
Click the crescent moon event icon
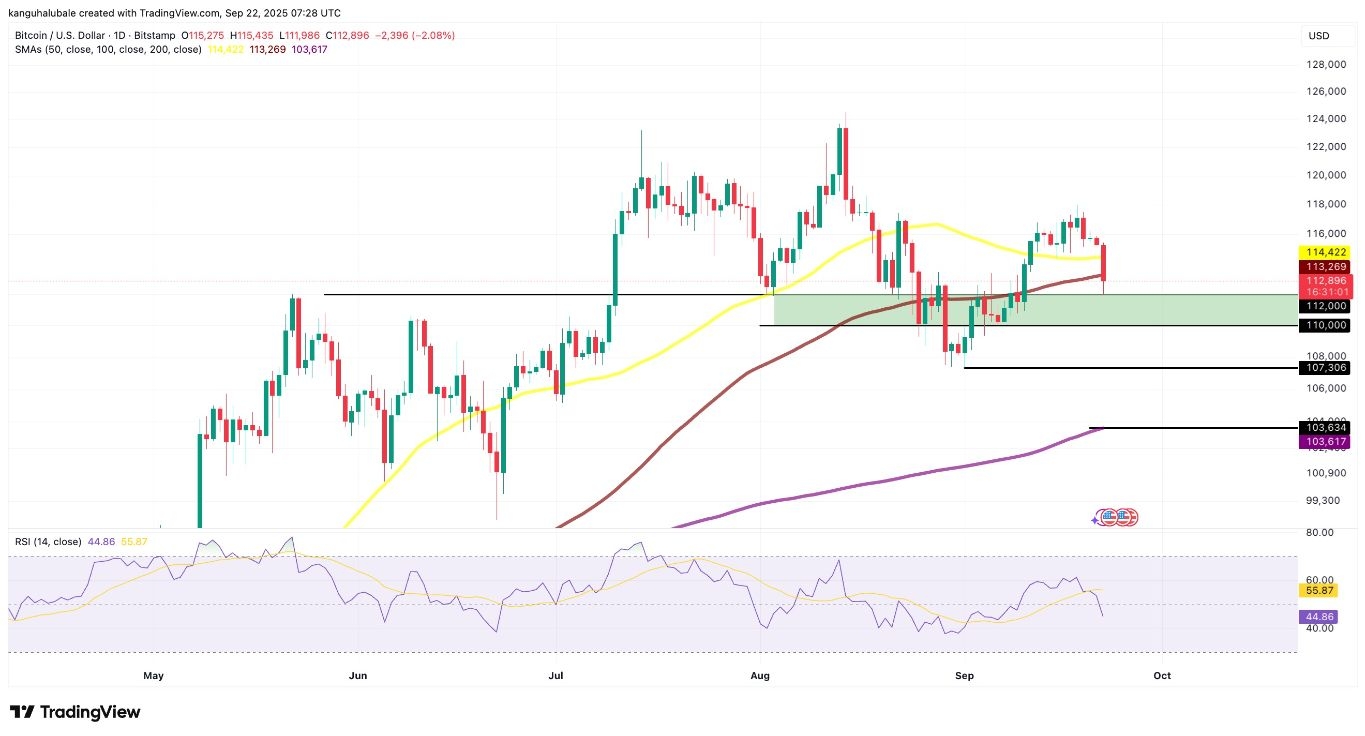1098,514
